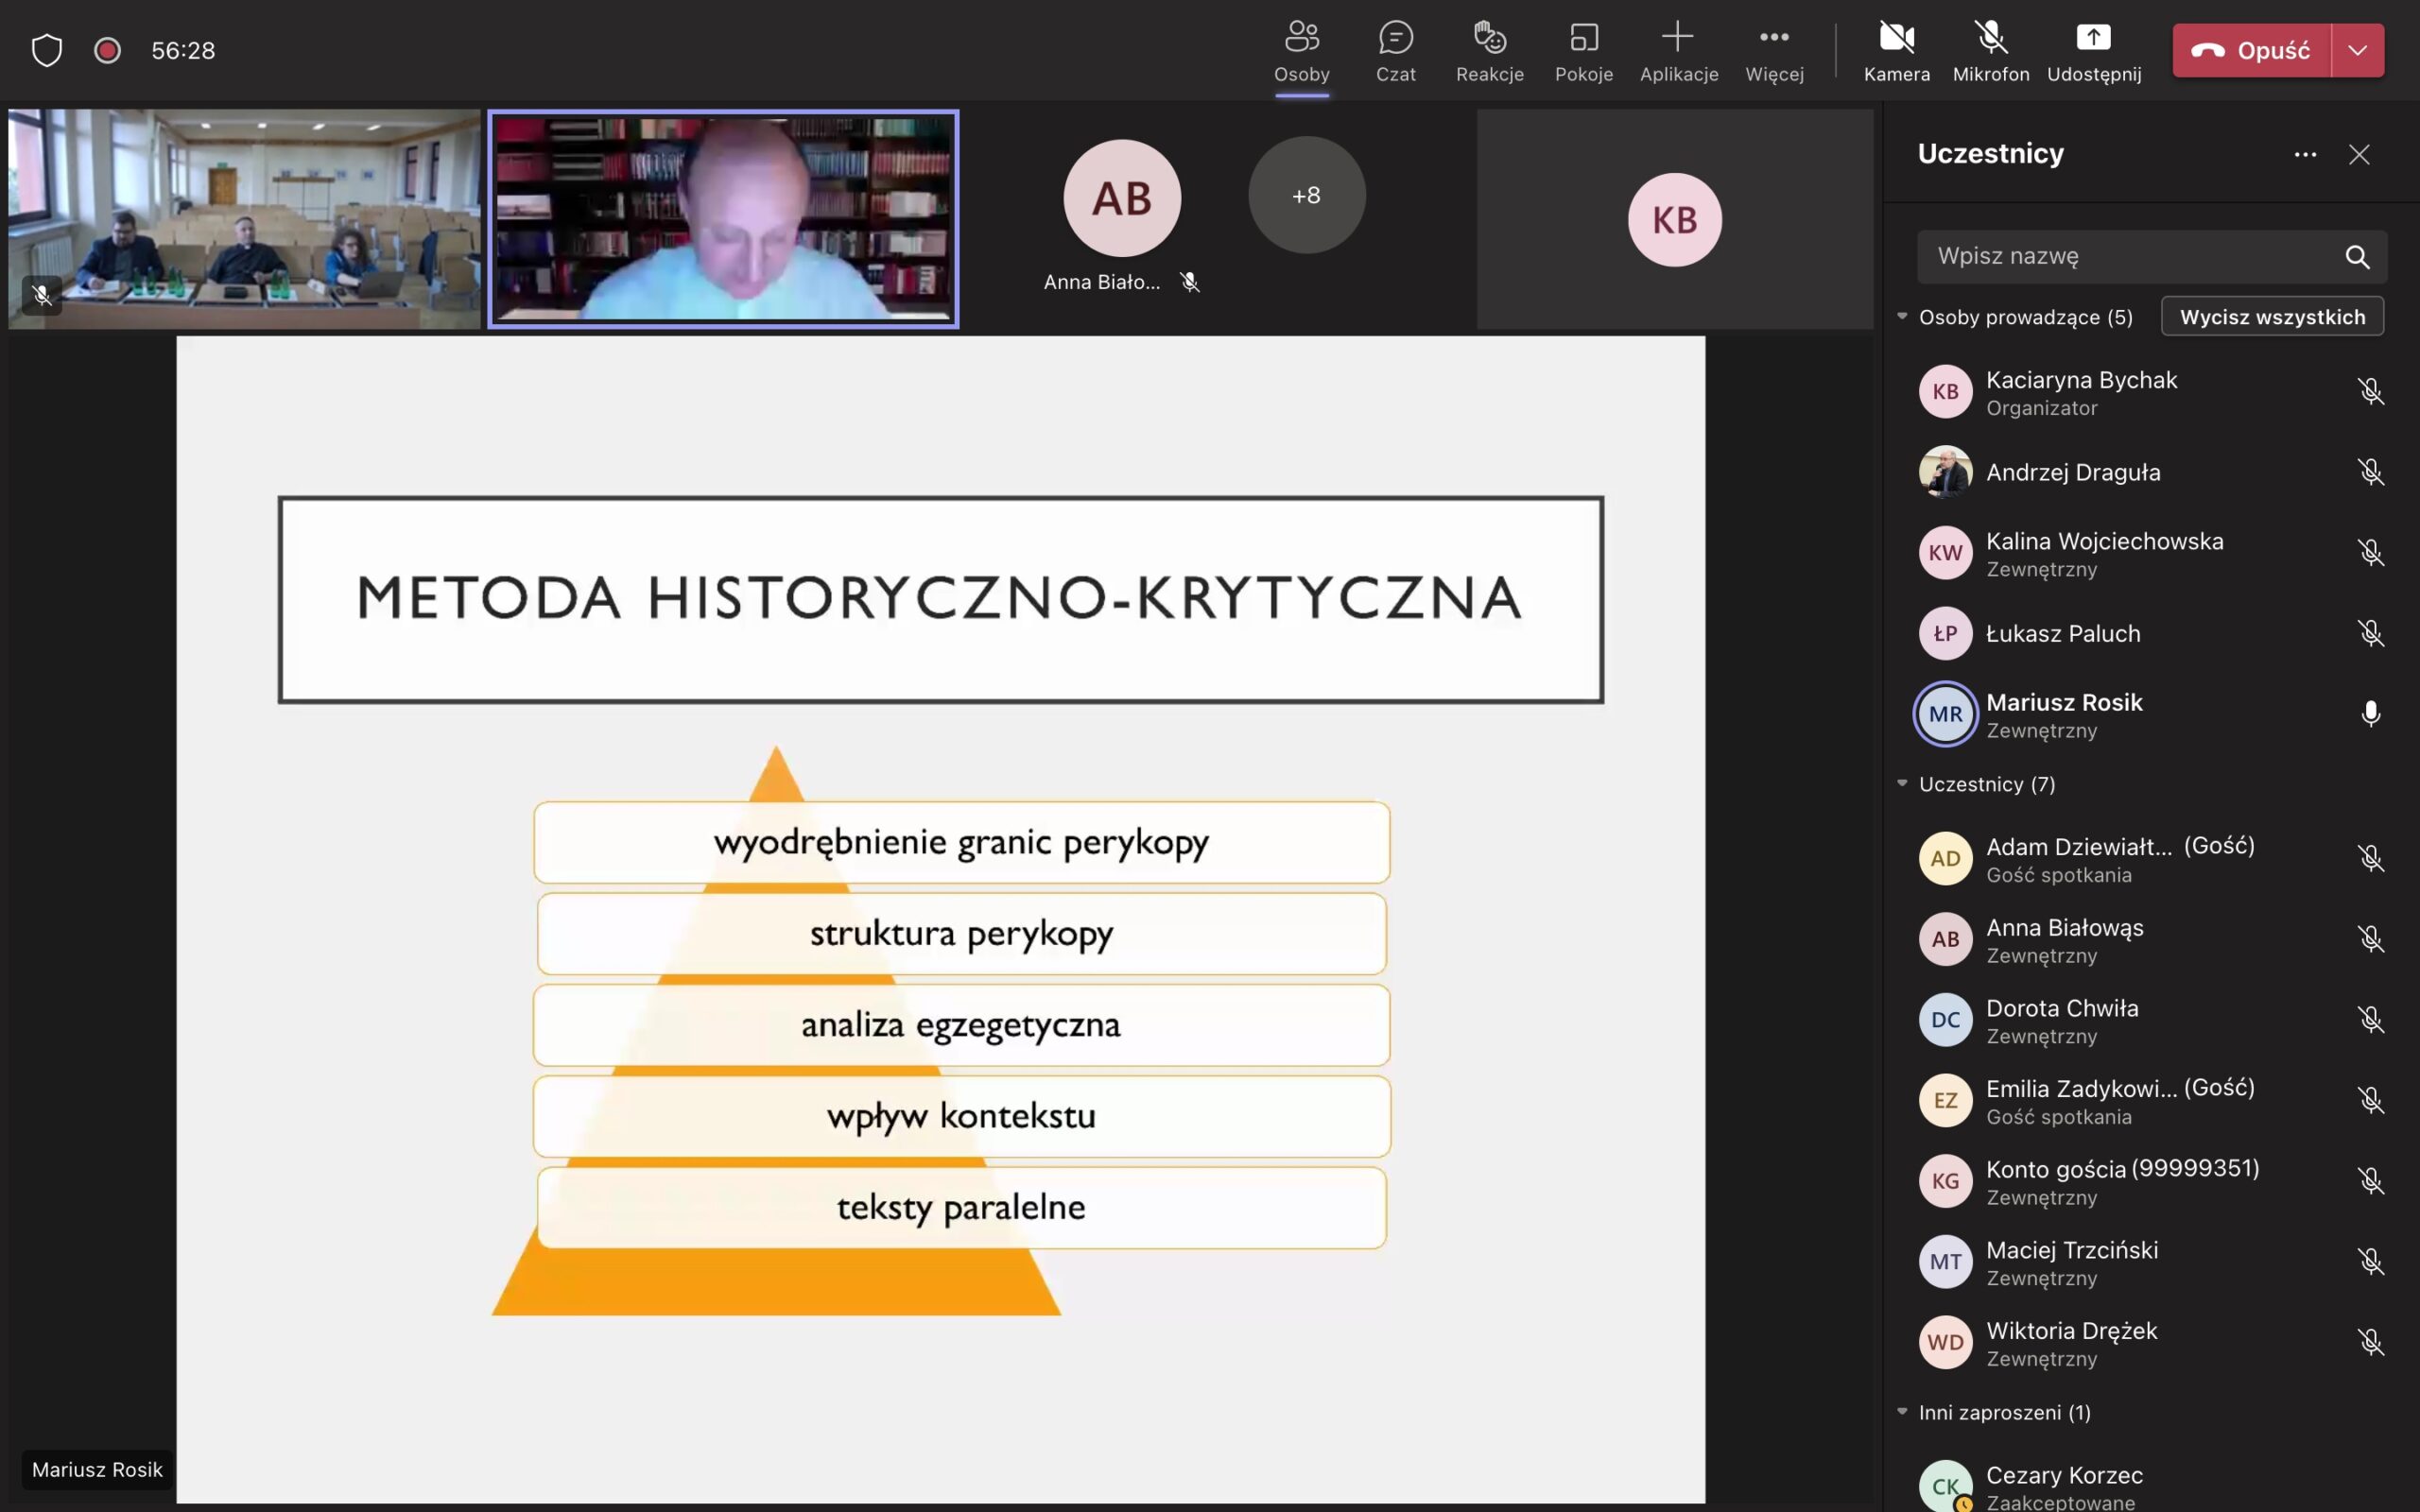The width and height of the screenshot is (2420, 1512).
Task: Toggle Kalina Wojciechowska's microphone
Action: coord(2370,553)
